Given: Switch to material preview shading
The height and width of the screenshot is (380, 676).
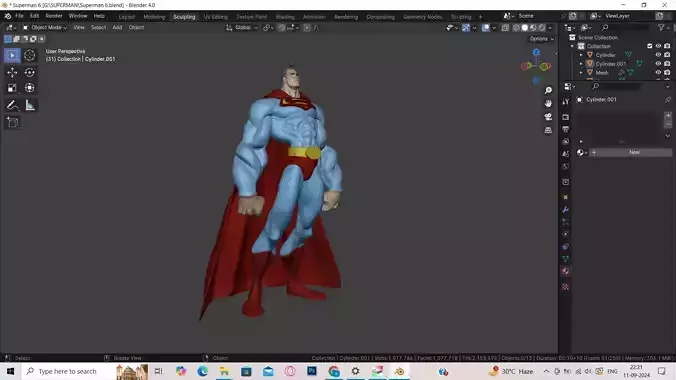Looking at the screenshot, I should [x=533, y=28].
